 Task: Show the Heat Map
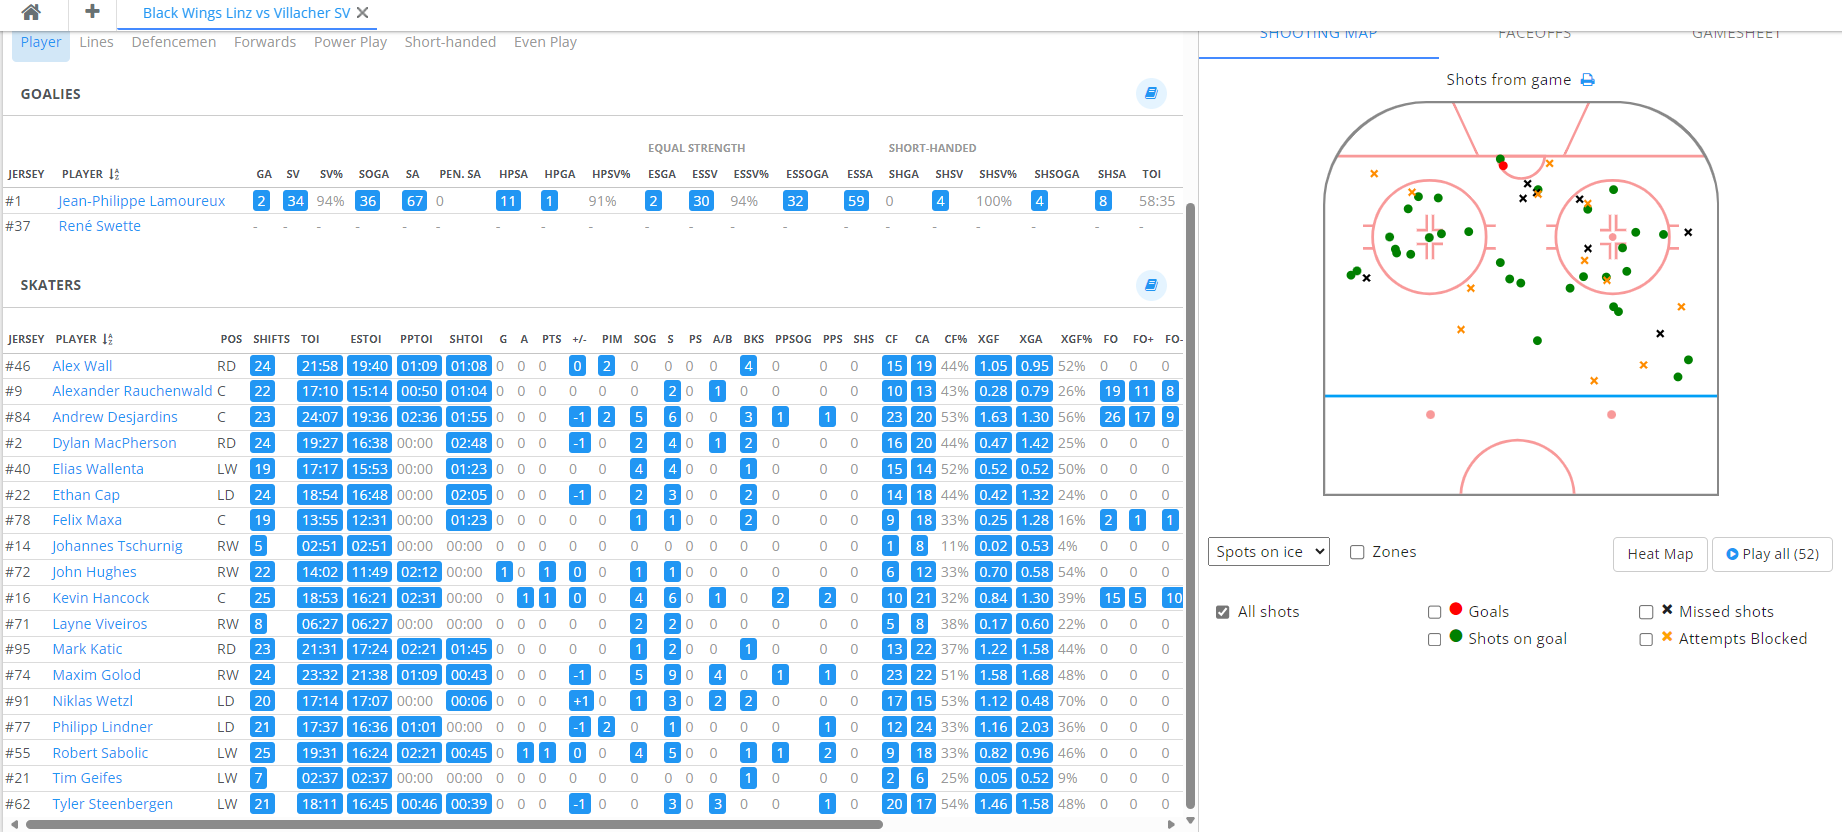(1659, 554)
